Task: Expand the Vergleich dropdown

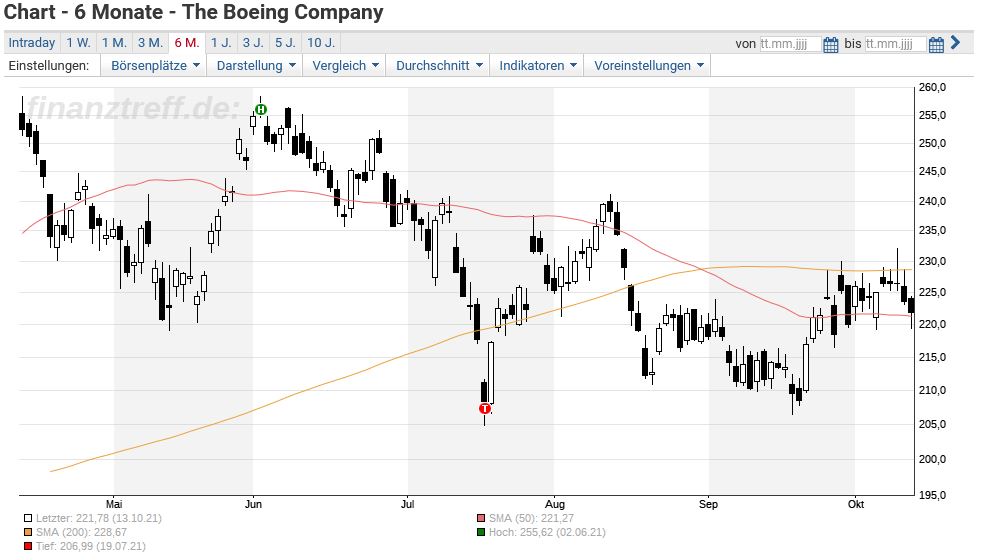Action: (345, 66)
